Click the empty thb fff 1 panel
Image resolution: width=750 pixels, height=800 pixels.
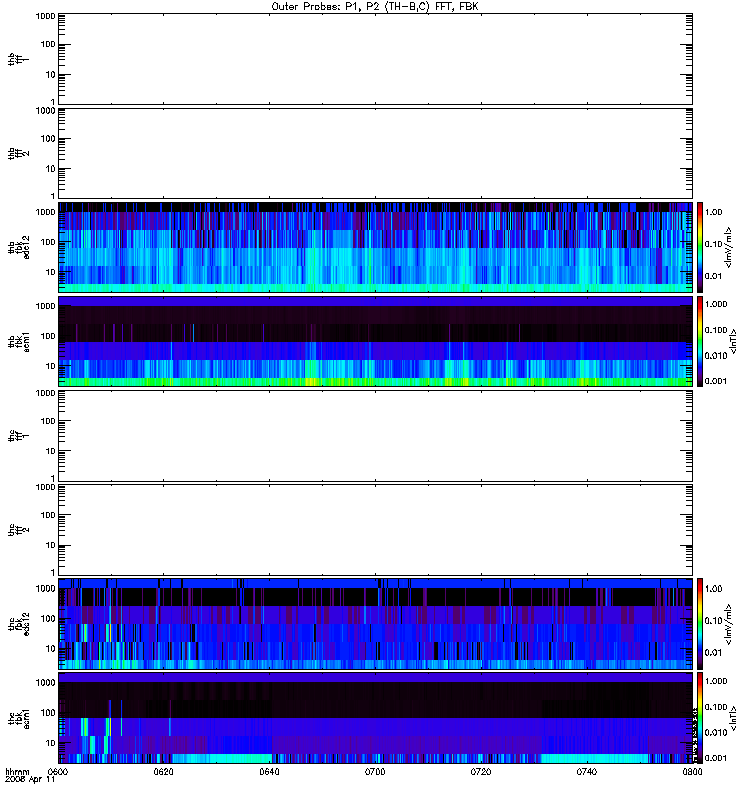point(375,59)
